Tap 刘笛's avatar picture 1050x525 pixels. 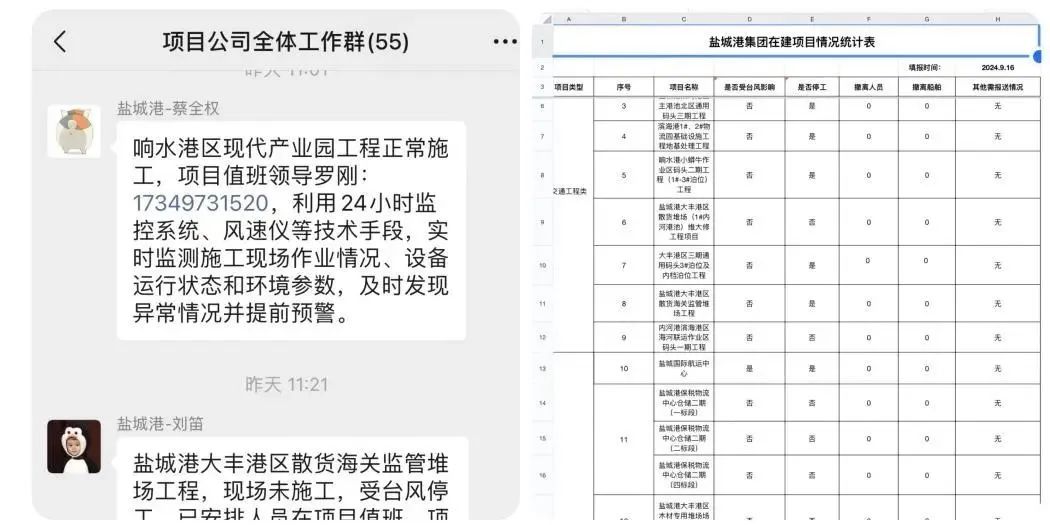(x=74, y=446)
